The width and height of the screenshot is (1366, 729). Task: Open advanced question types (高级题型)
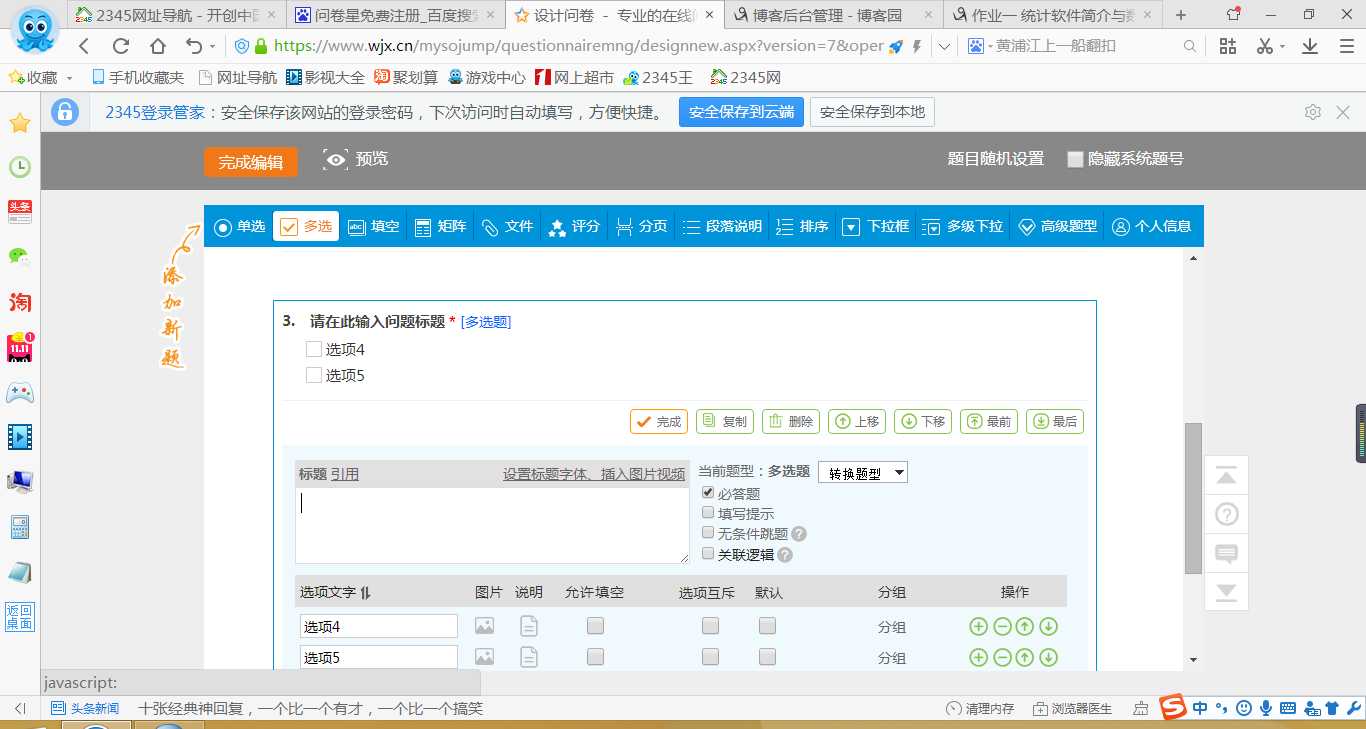(x=1057, y=227)
